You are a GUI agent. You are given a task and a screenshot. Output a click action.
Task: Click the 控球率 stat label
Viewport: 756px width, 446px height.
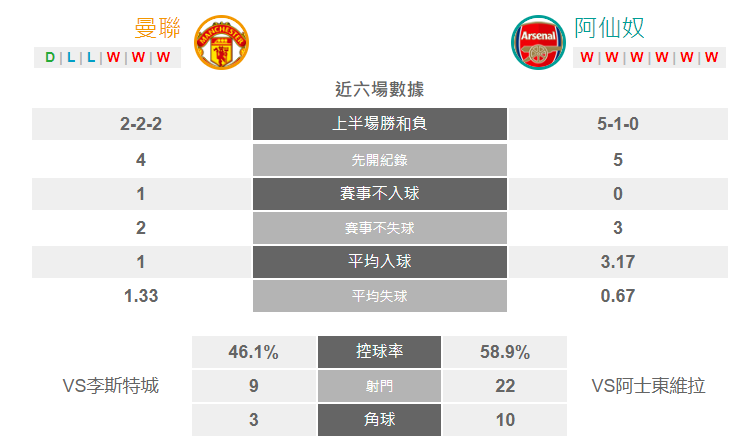point(379,351)
